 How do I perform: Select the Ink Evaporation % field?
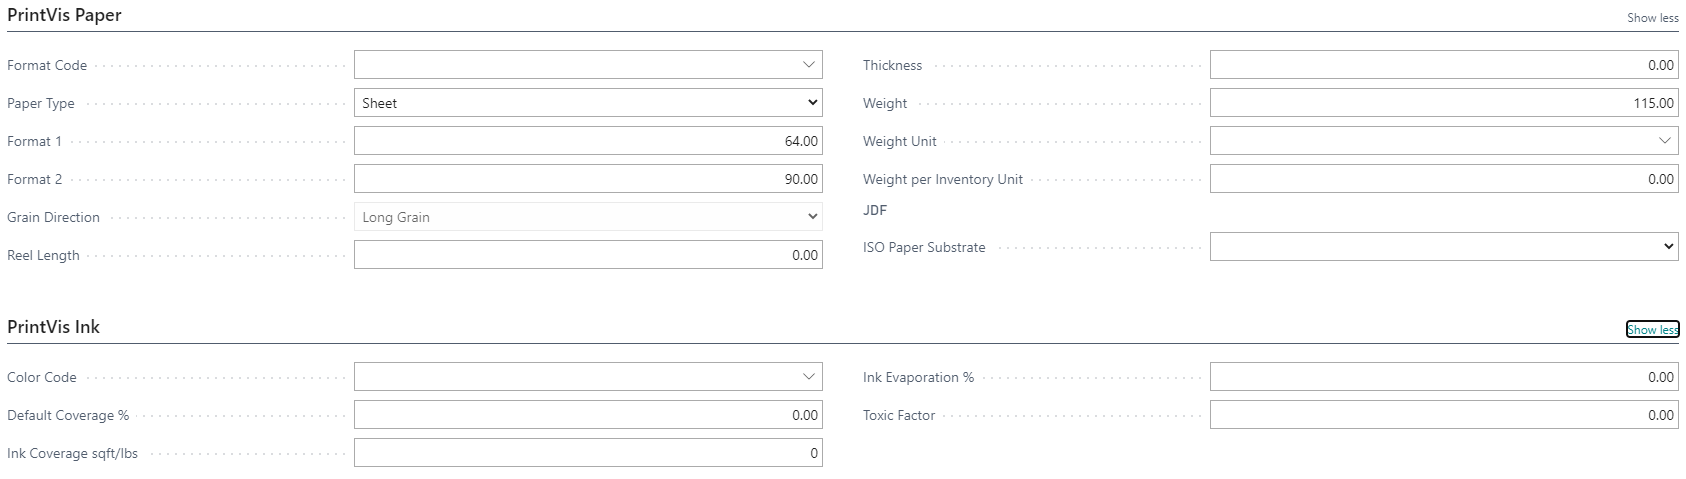pyautogui.click(x=1444, y=377)
